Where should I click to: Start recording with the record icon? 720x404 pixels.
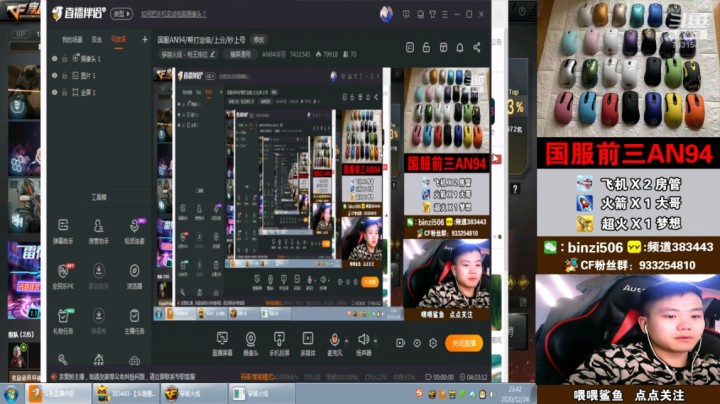(x=400, y=343)
